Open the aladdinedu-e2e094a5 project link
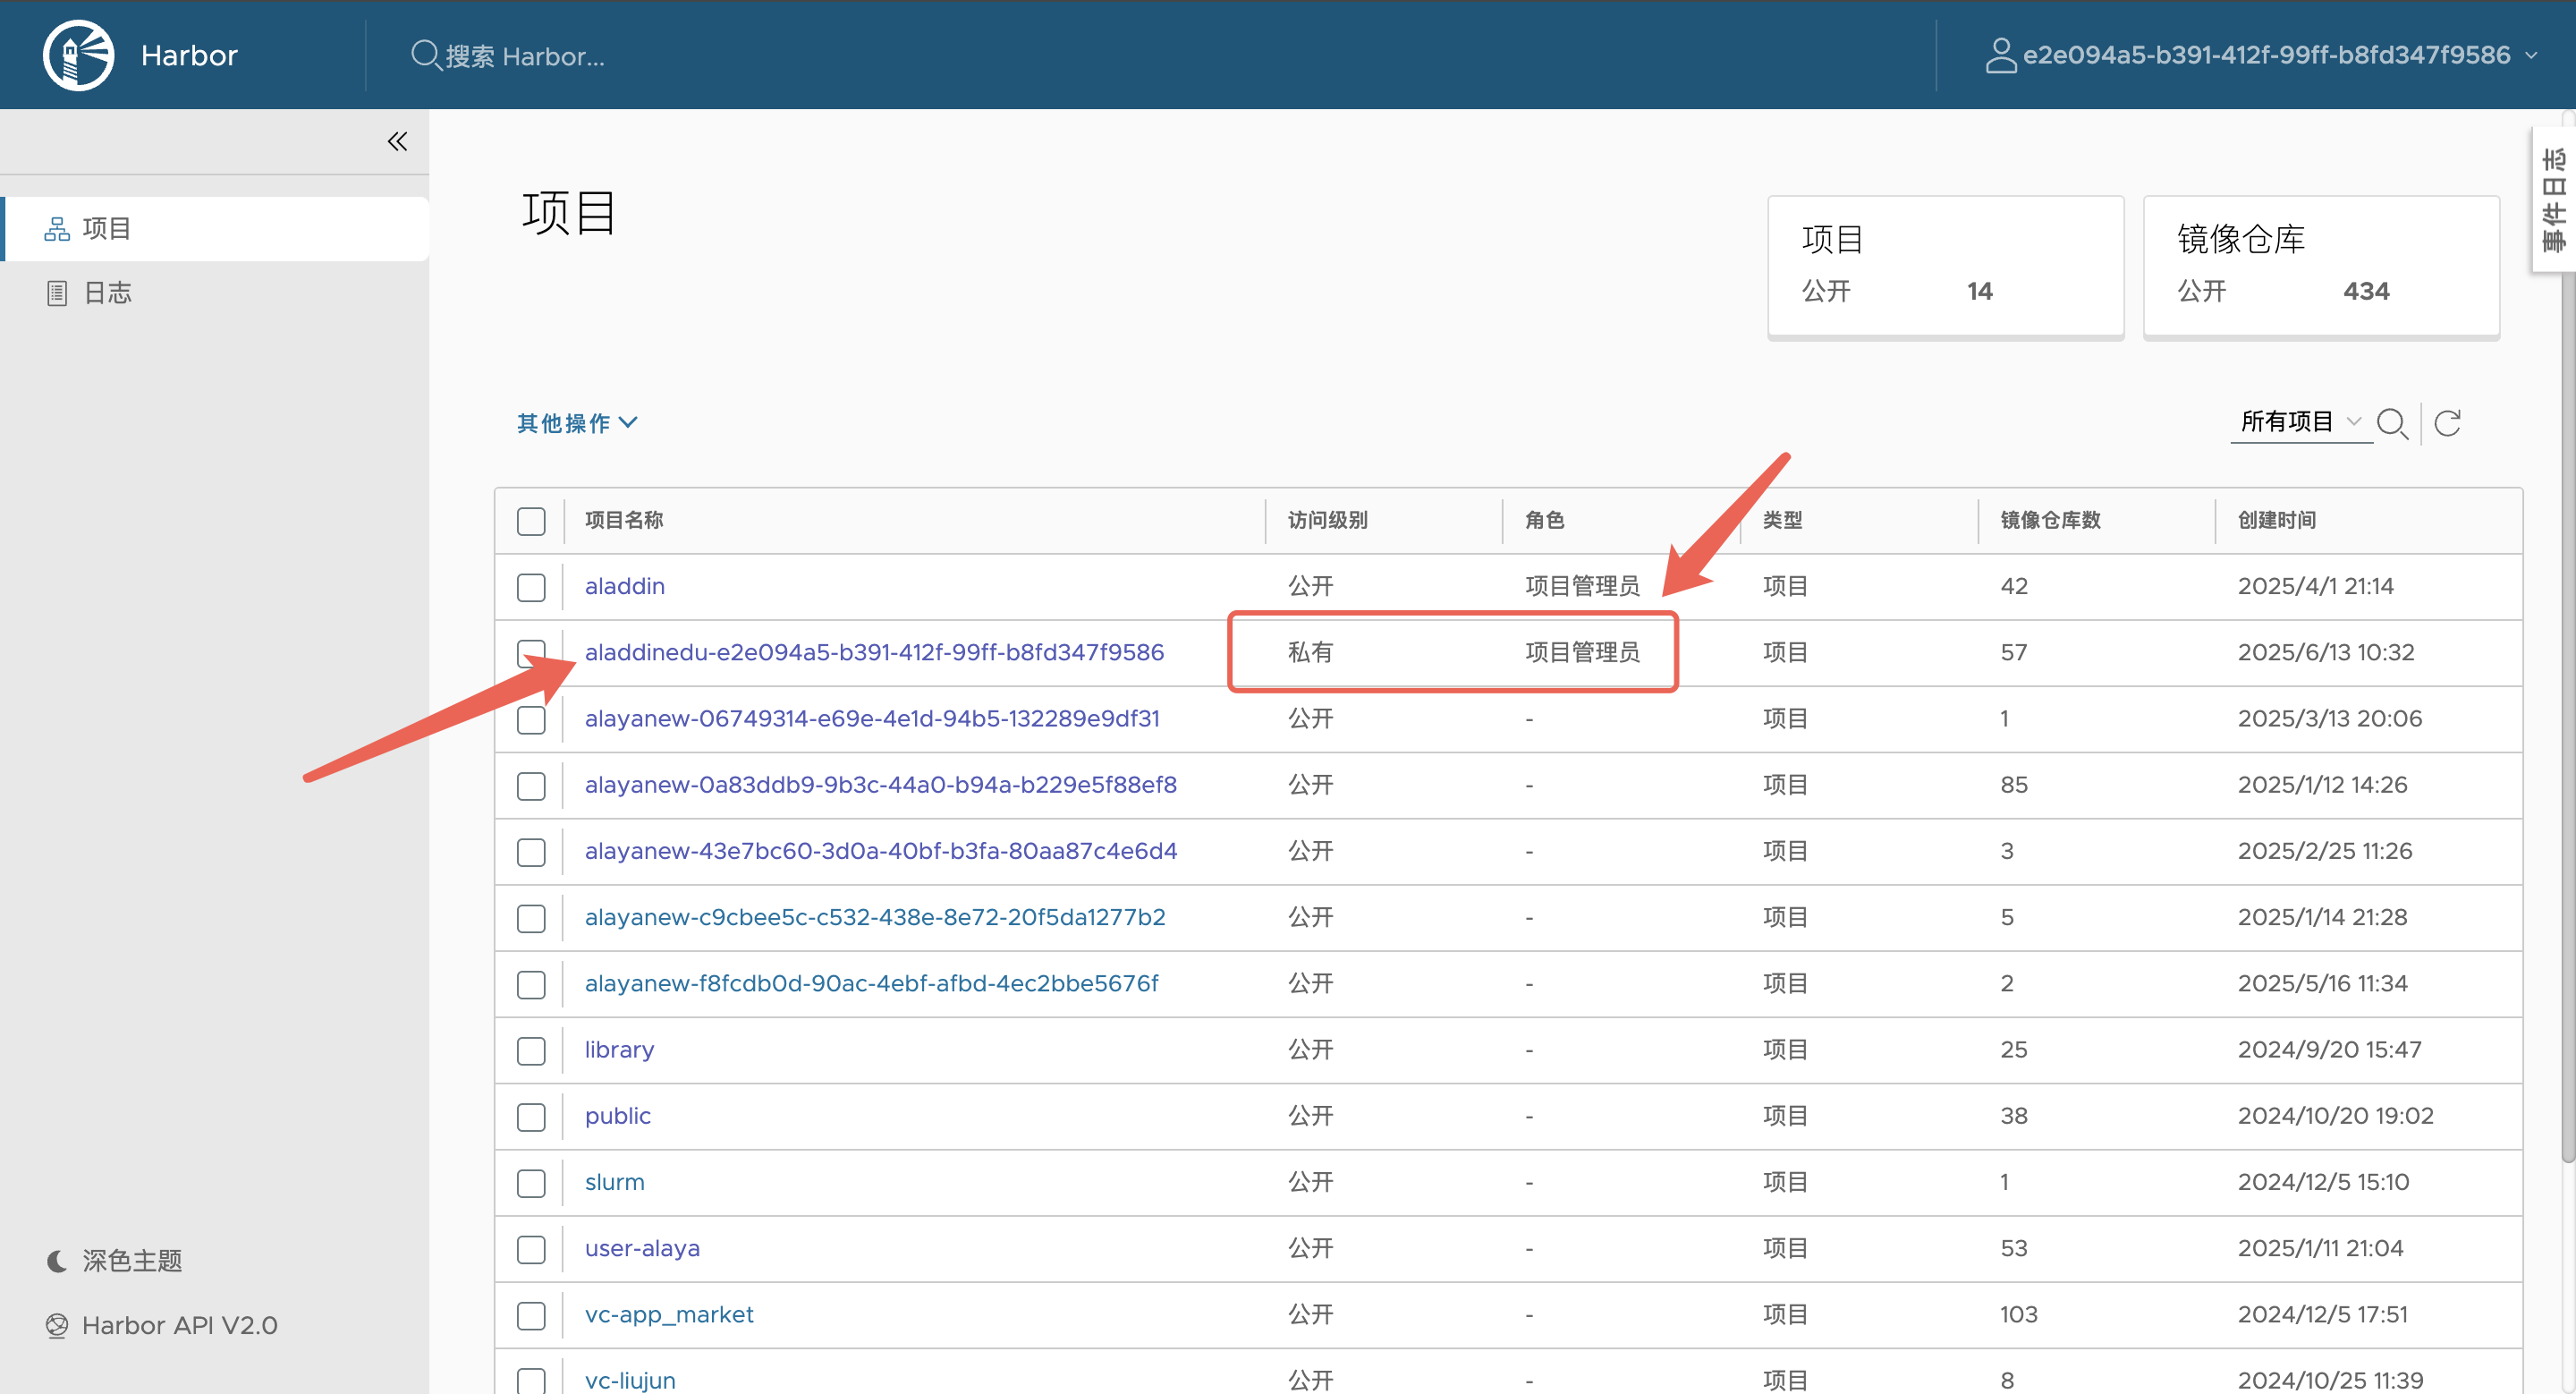 tap(873, 652)
